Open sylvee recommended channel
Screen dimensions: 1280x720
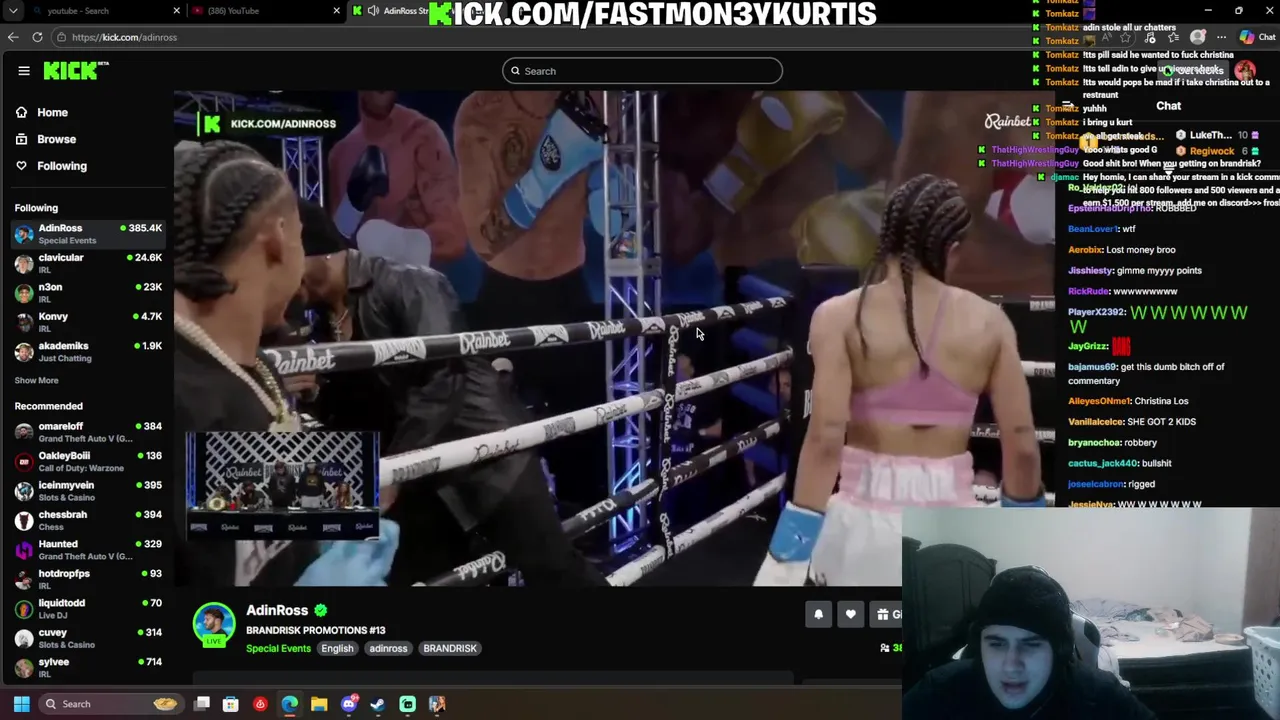[88, 667]
